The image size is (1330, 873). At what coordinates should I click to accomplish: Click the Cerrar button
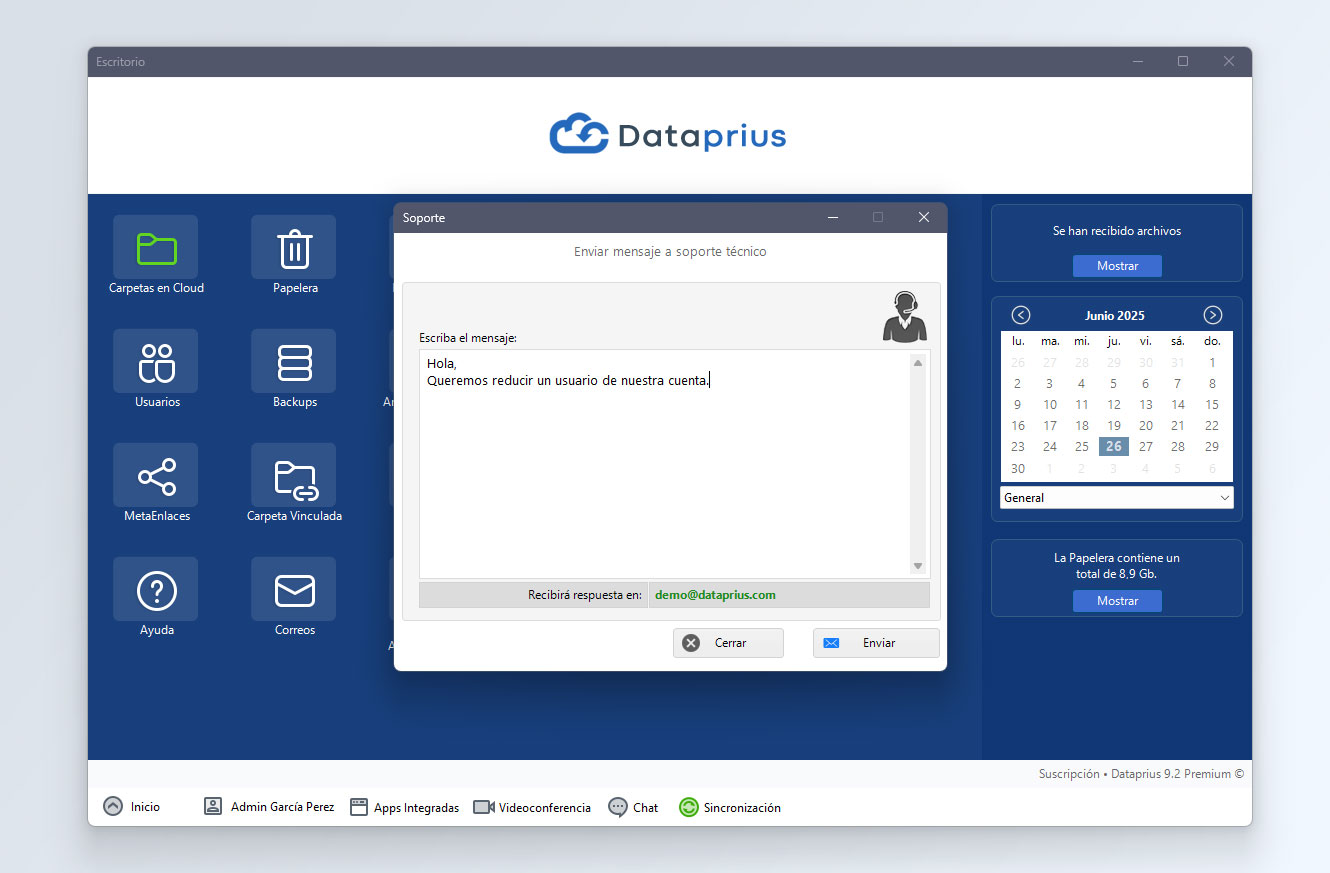click(728, 643)
